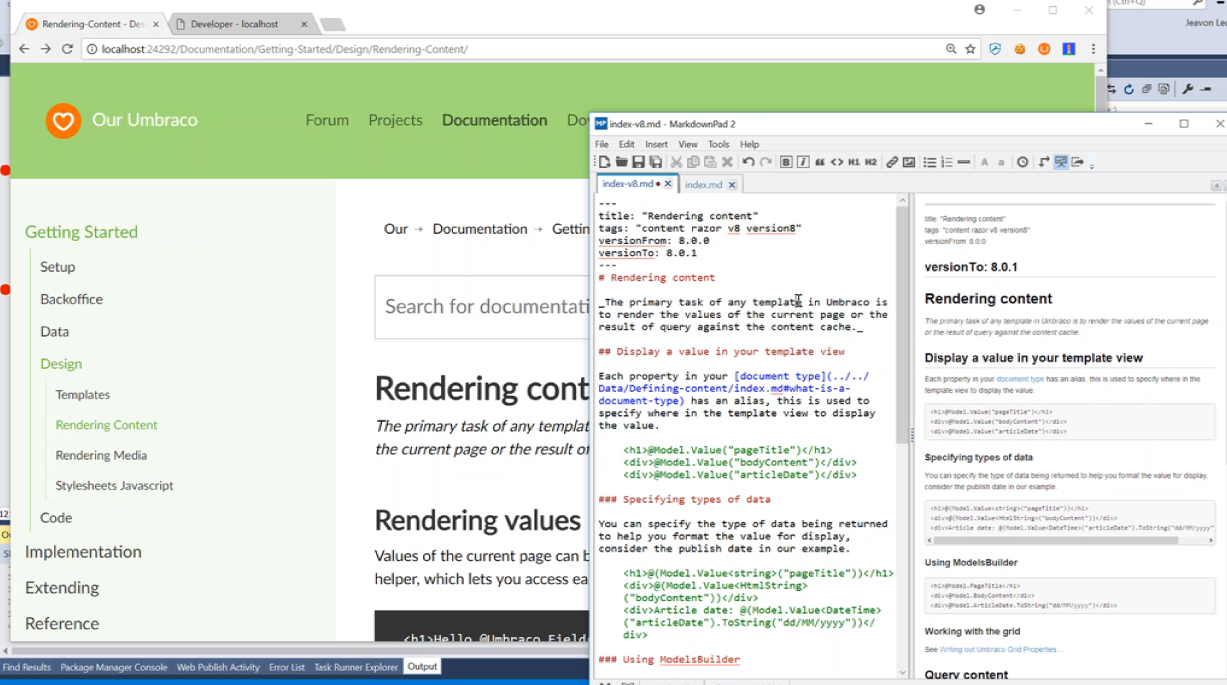
Task: Click the Our Umbraco heart logo
Action: [63, 121]
